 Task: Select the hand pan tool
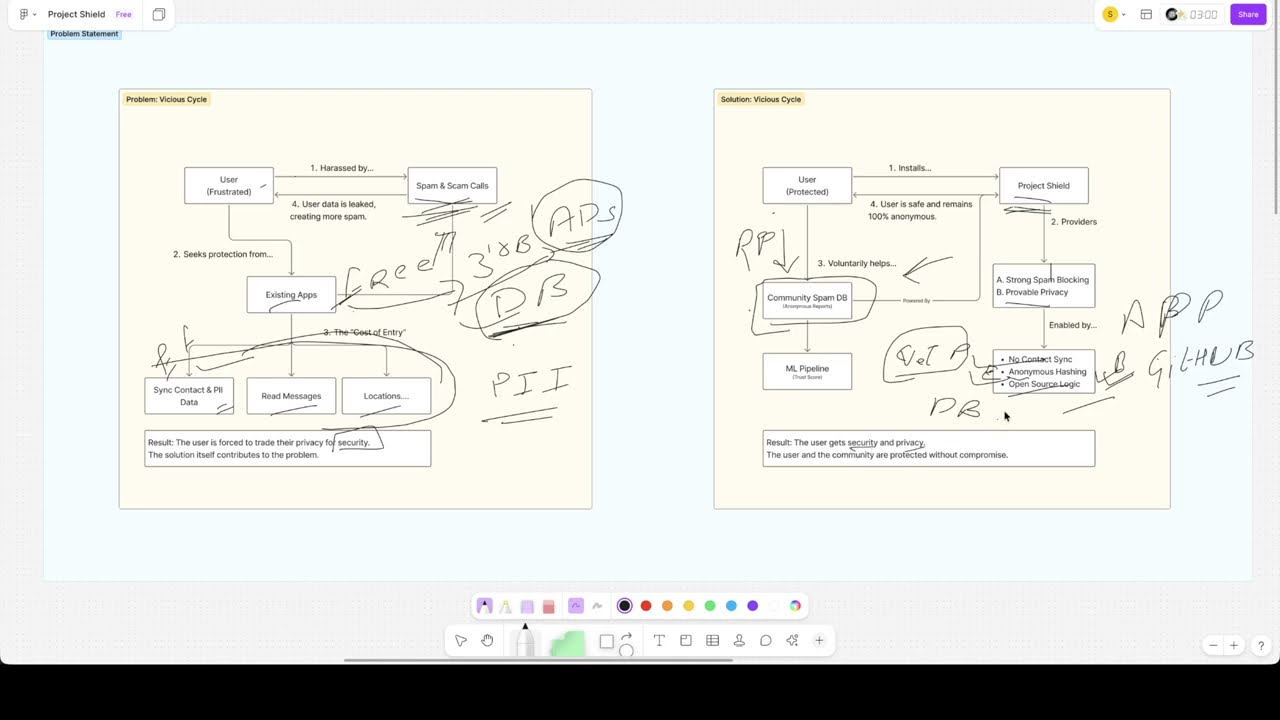coord(487,641)
